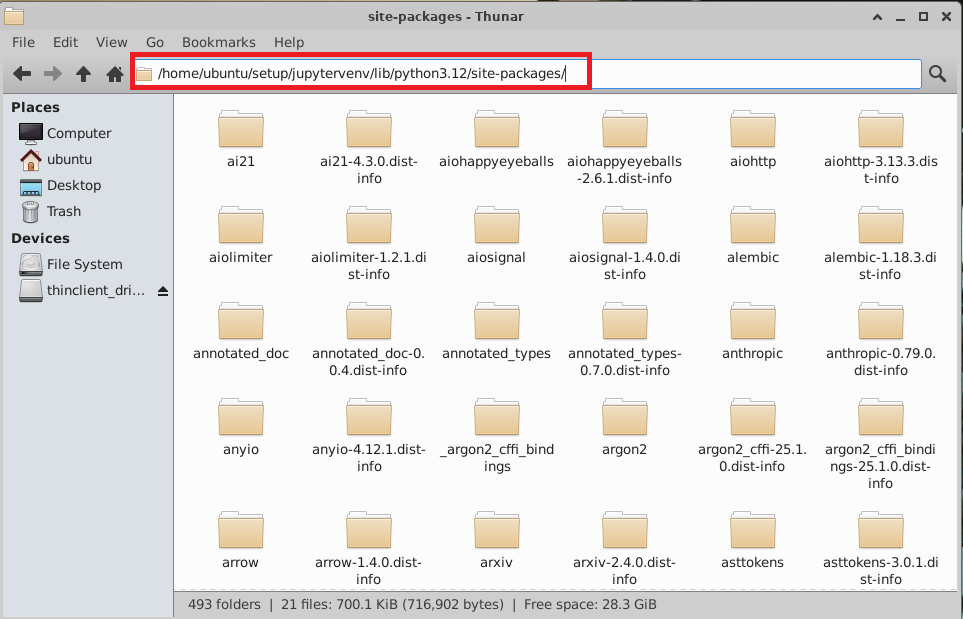
Task: Open the search magnifier icon
Action: point(937,73)
